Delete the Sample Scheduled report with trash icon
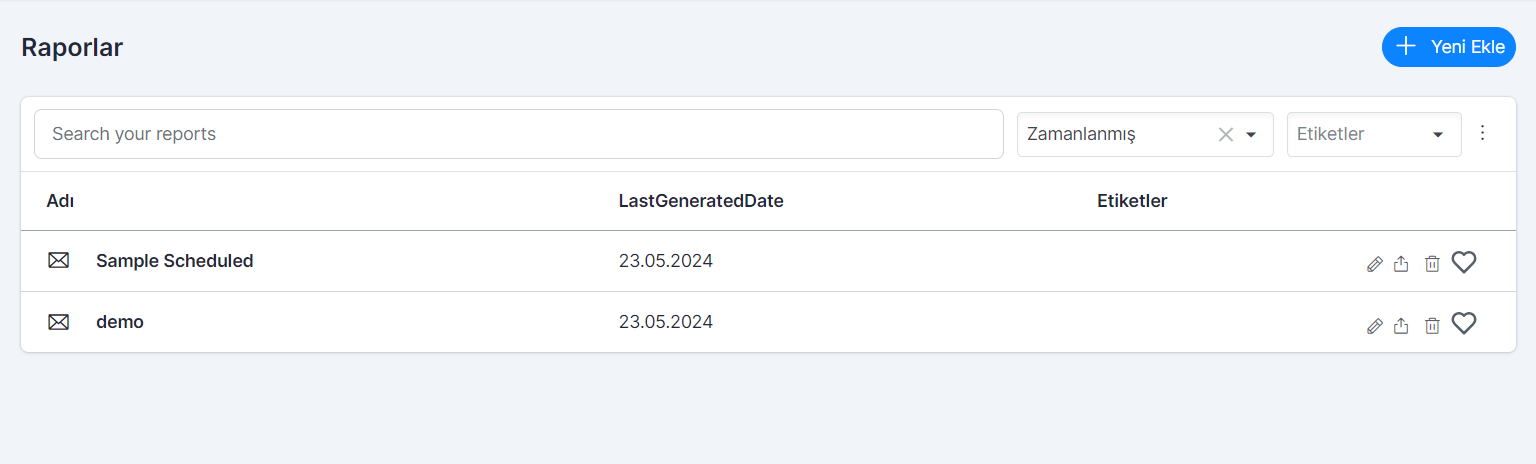Image resolution: width=1536 pixels, height=464 pixels. (x=1432, y=264)
